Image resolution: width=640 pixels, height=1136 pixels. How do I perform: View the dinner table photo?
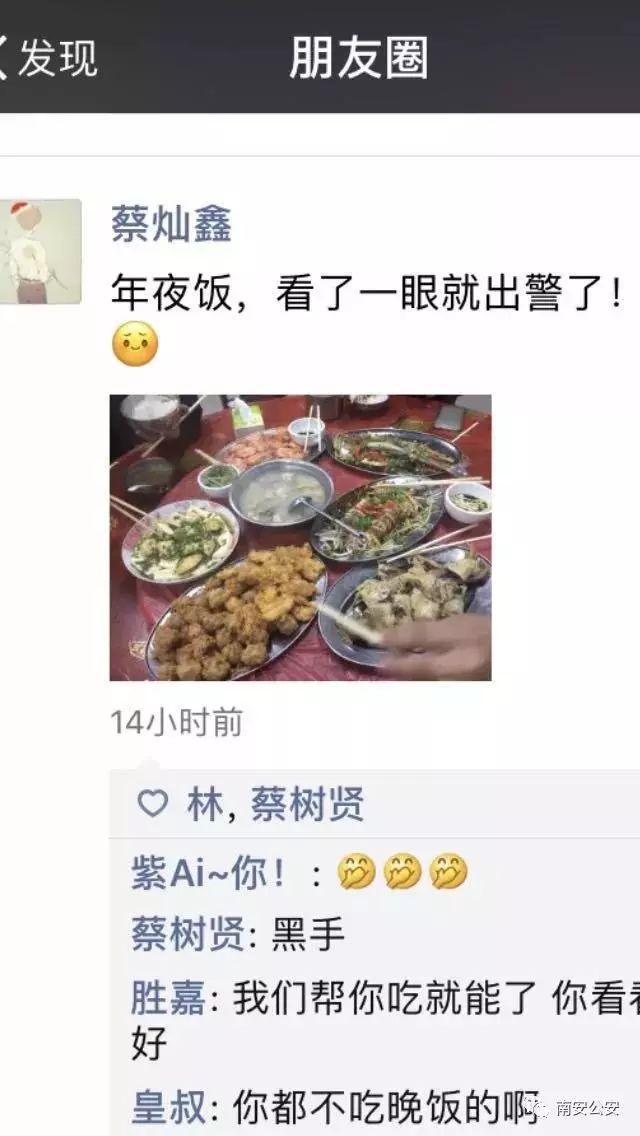[300, 538]
